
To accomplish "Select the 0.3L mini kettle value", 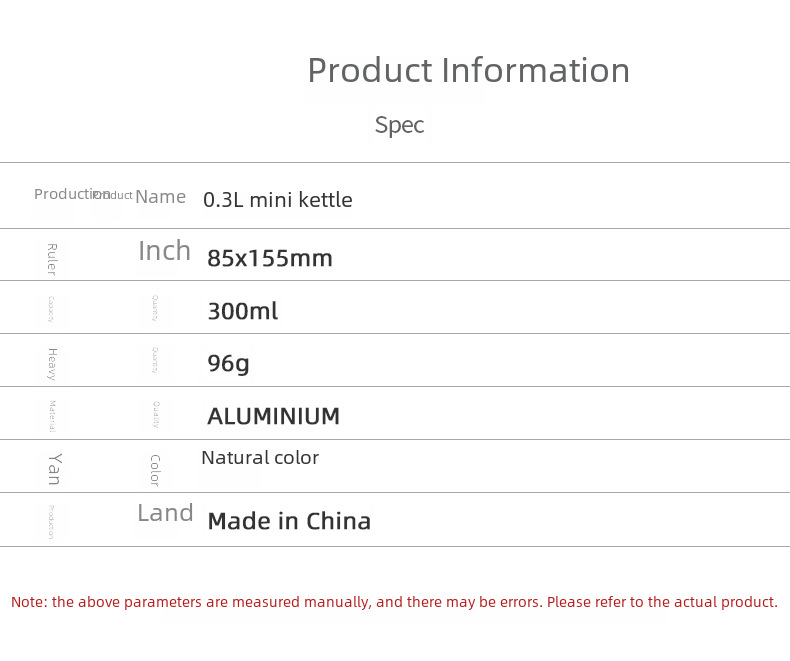I will [277, 200].
